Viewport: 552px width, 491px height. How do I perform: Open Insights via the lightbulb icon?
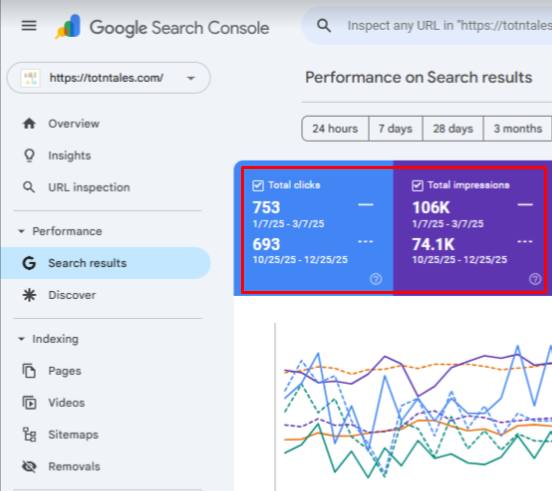pos(29,155)
